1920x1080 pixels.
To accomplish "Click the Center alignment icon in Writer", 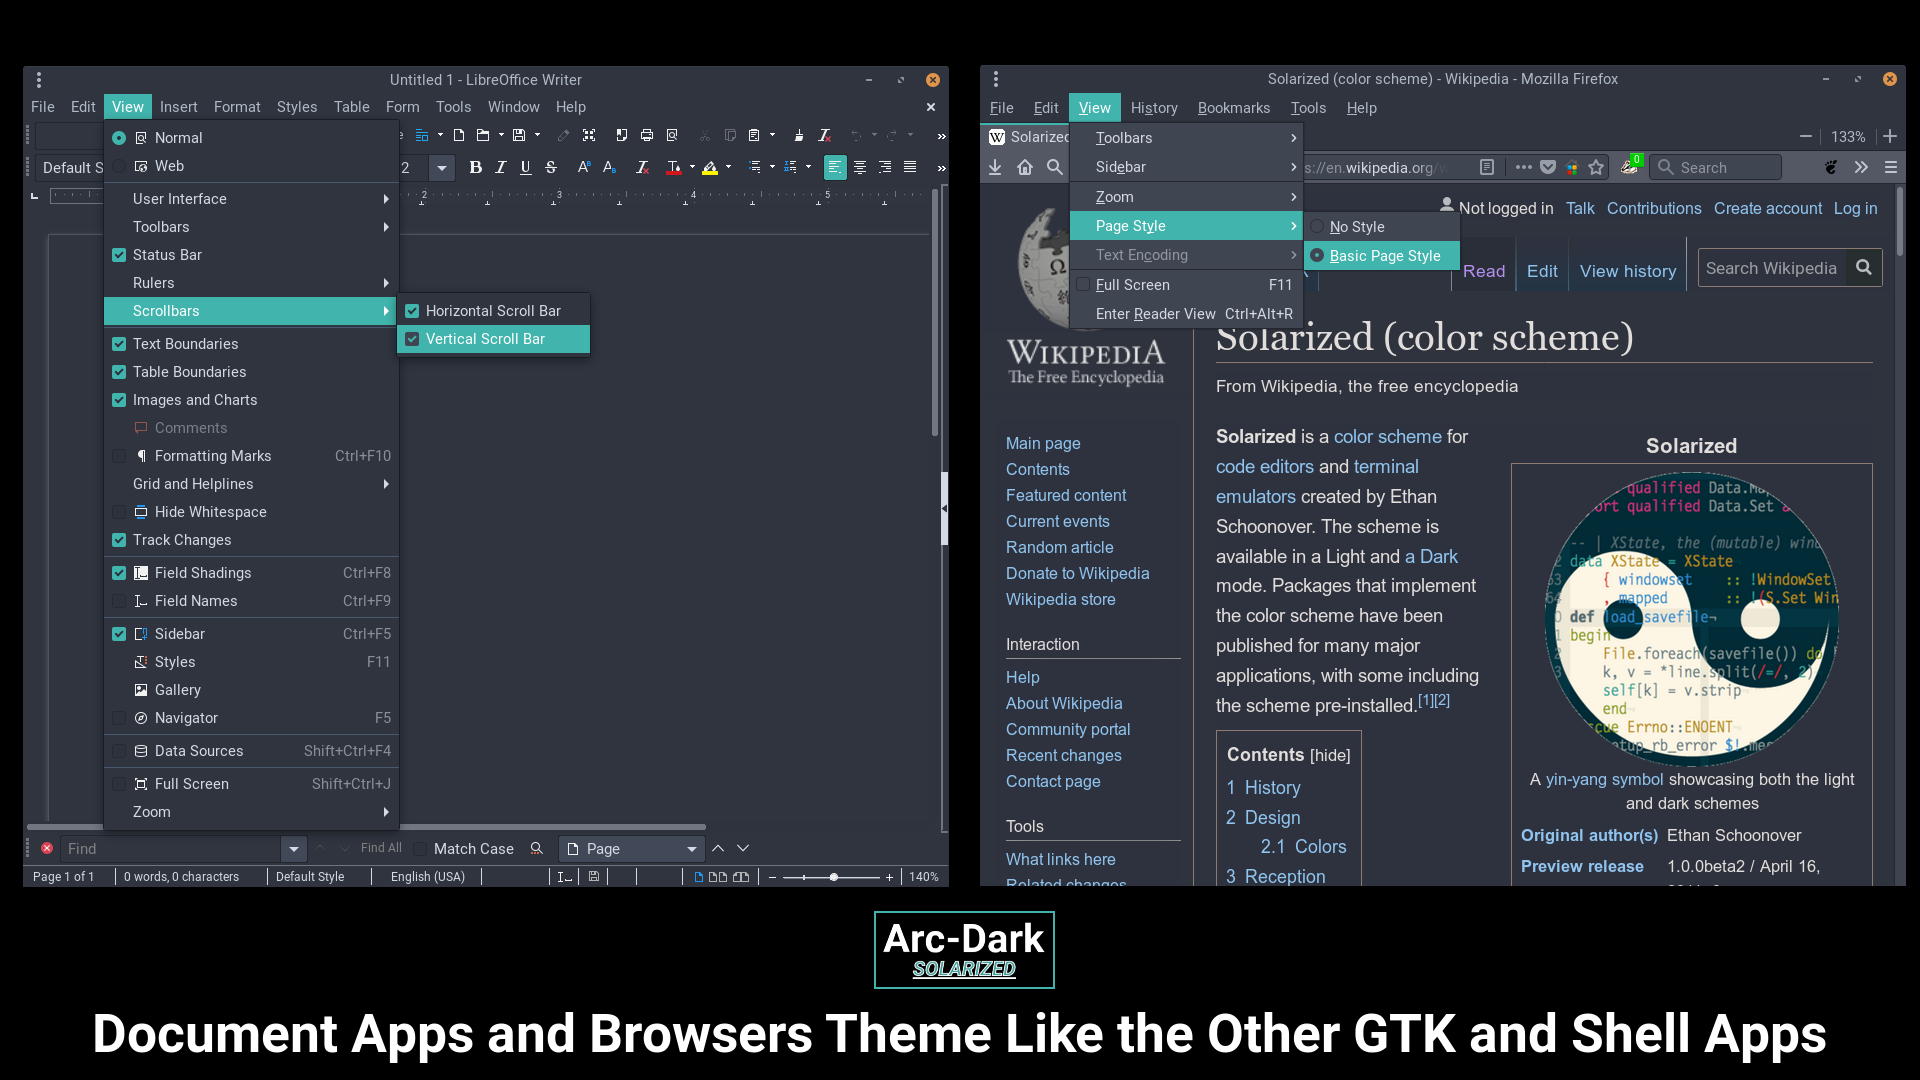I will point(860,167).
